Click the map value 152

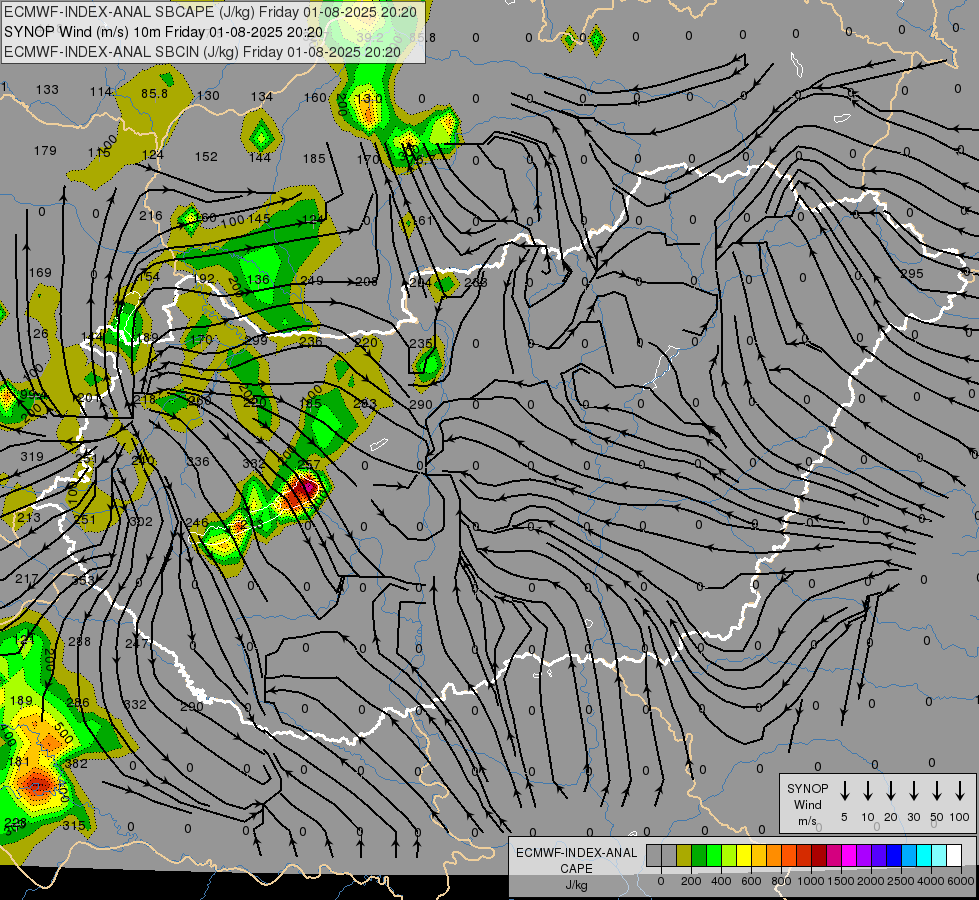(x=206, y=157)
